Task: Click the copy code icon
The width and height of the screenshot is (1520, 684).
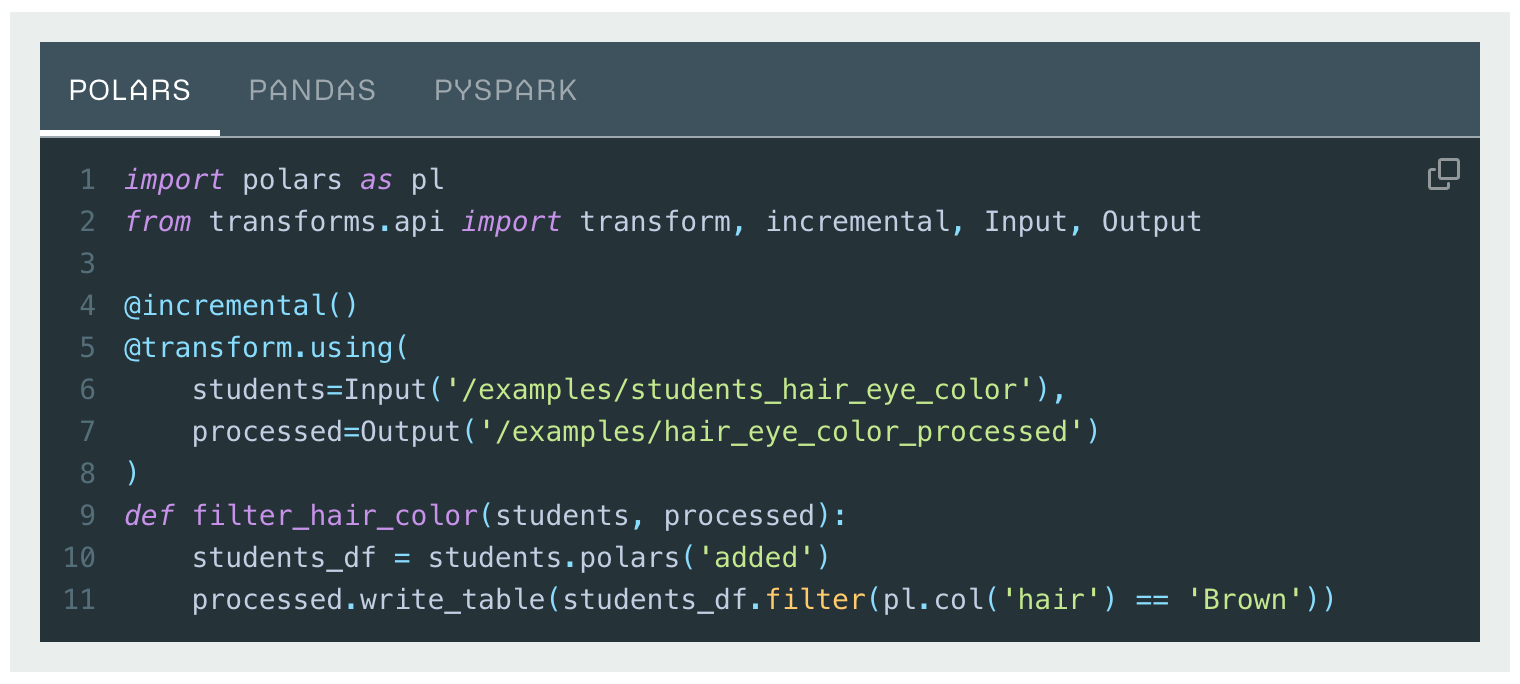Action: (x=1443, y=174)
